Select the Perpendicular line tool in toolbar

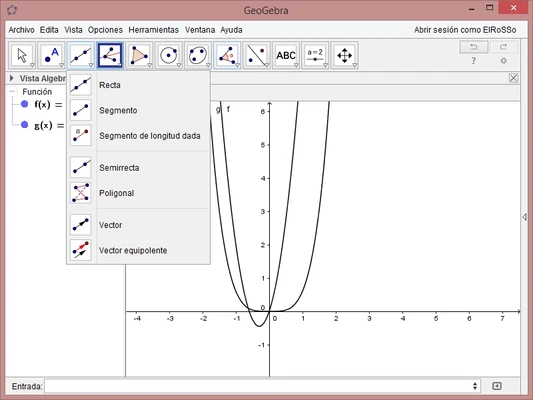point(110,55)
